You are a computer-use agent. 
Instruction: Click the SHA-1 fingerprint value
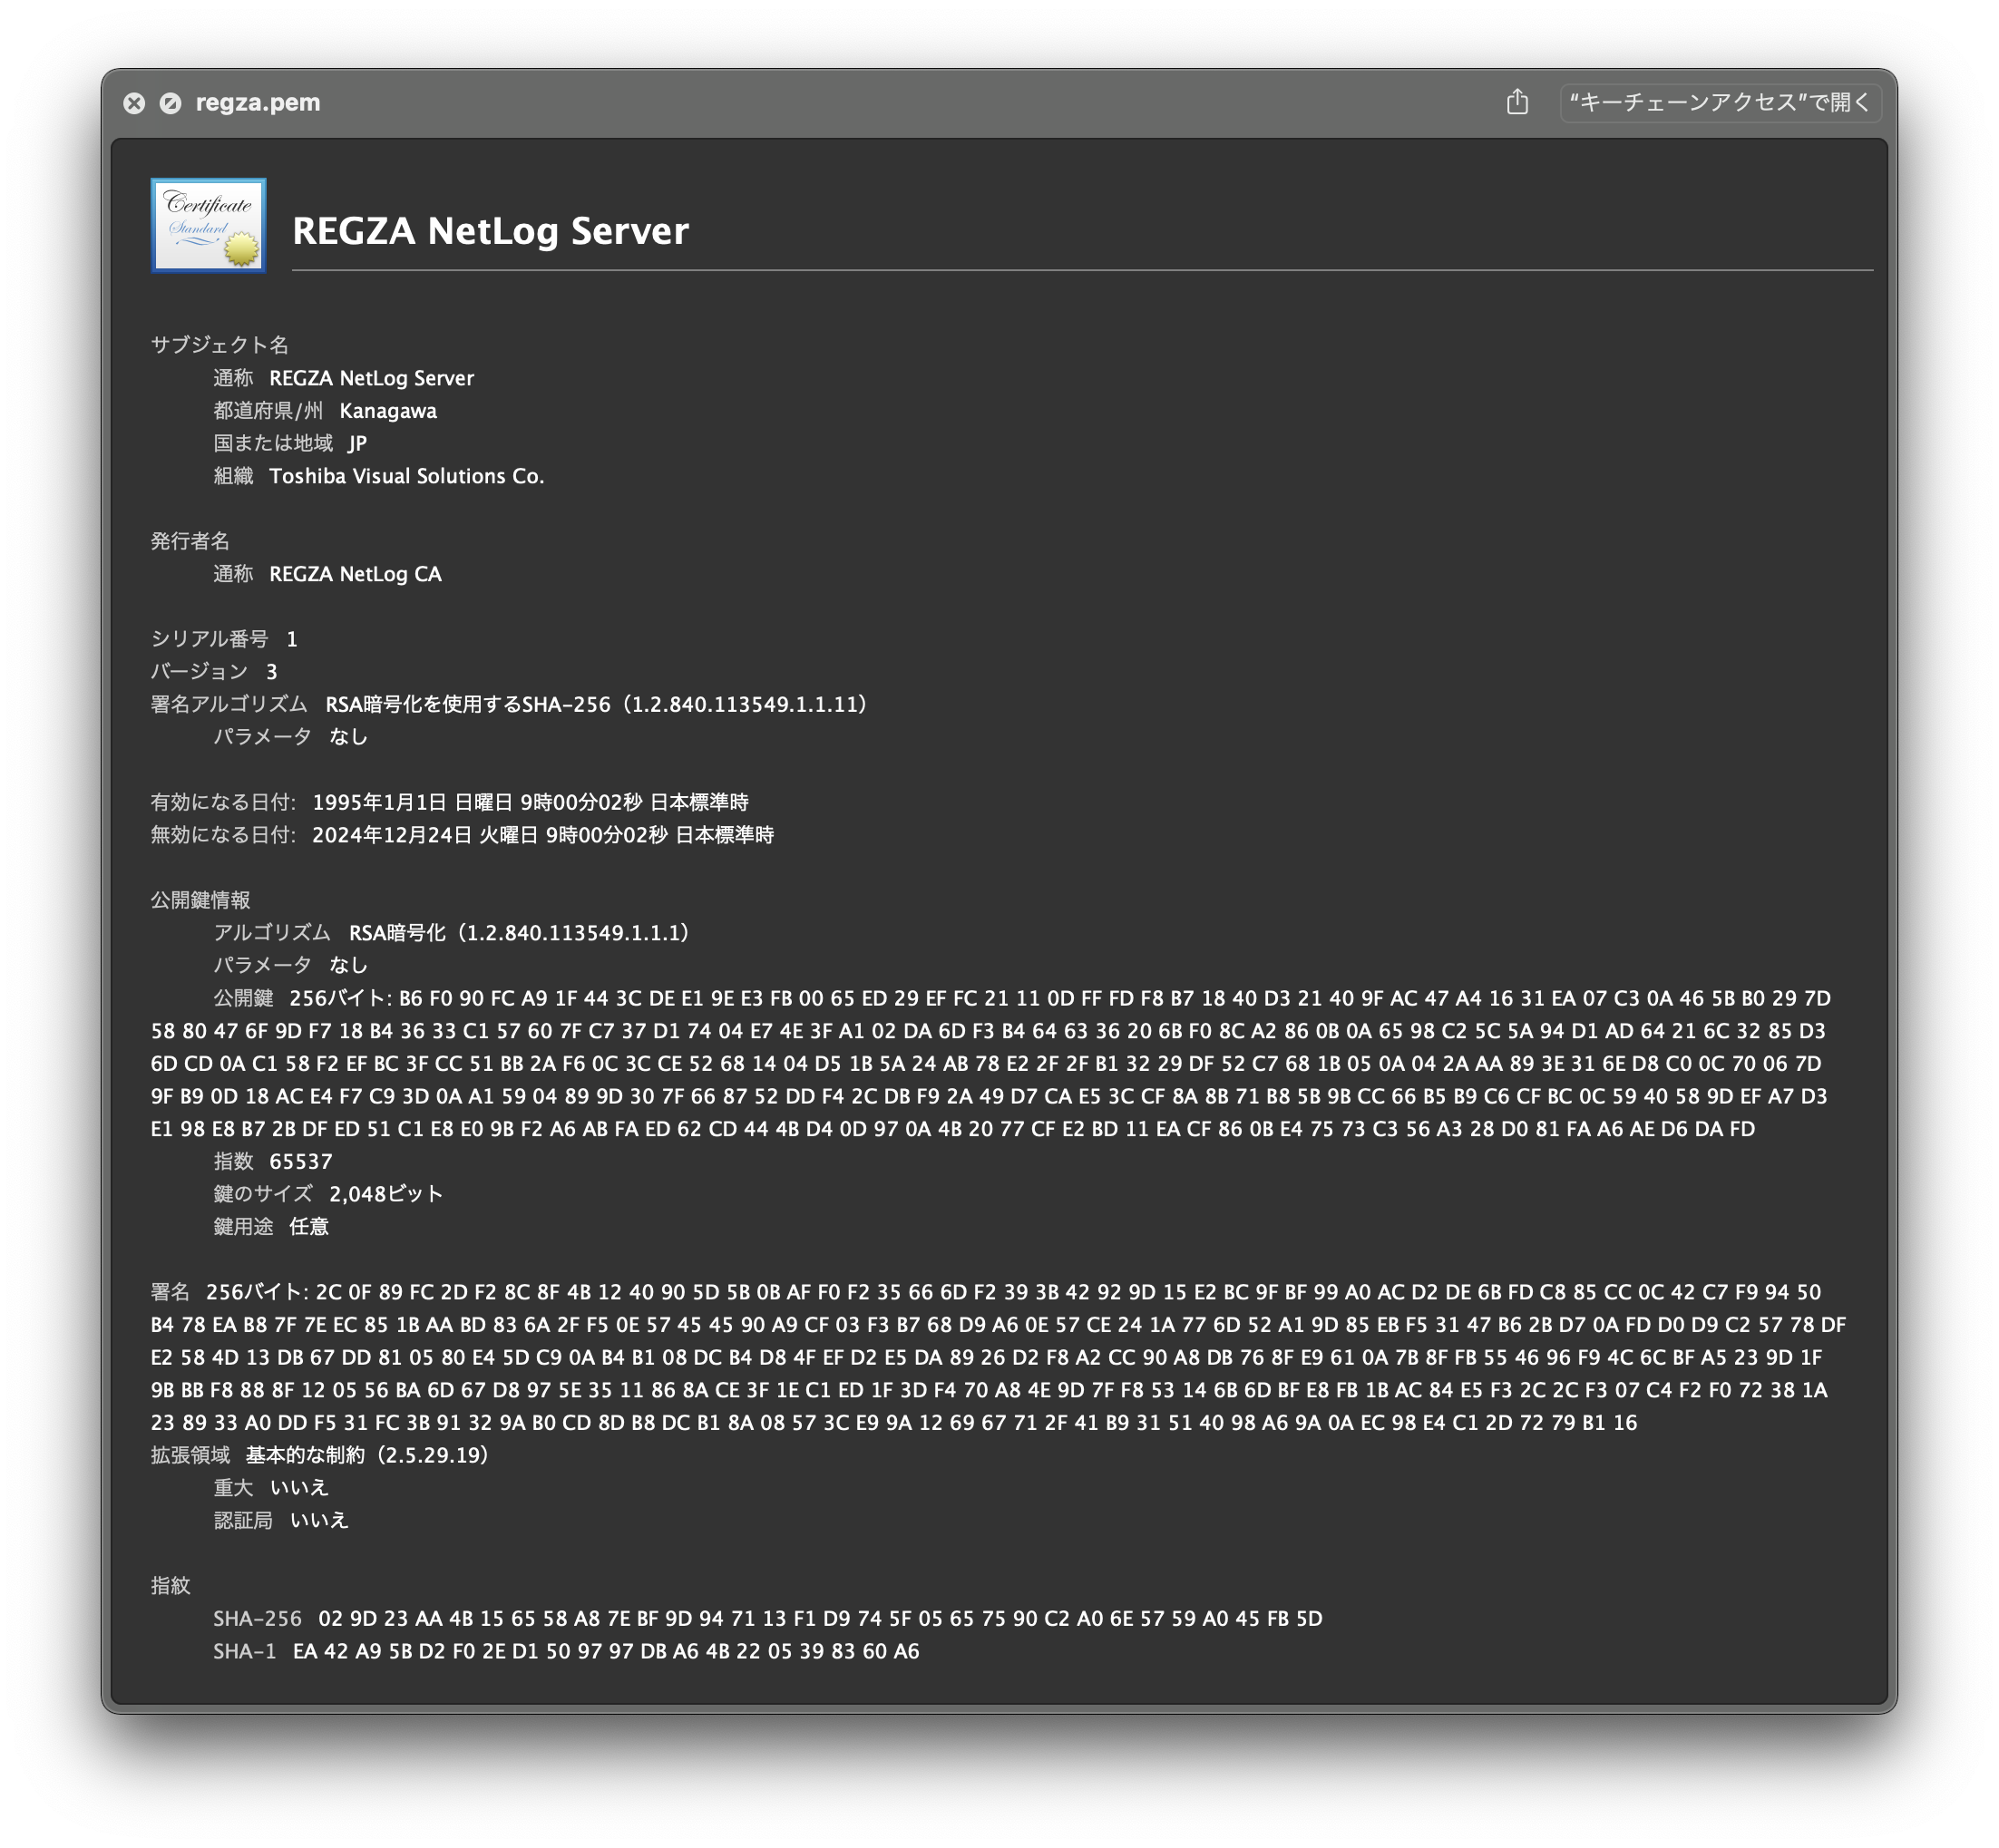606,1651
